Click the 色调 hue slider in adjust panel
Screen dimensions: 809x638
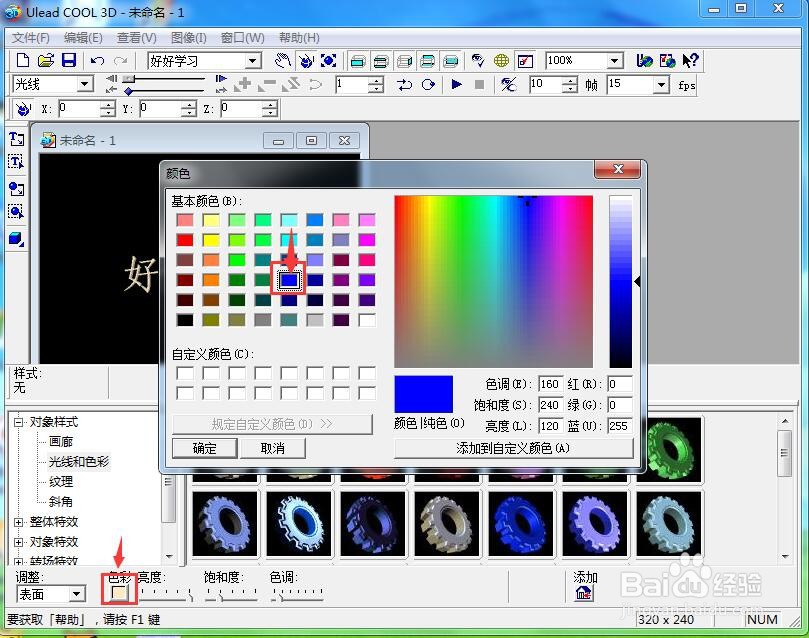pyautogui.click(x=297, y=595)
